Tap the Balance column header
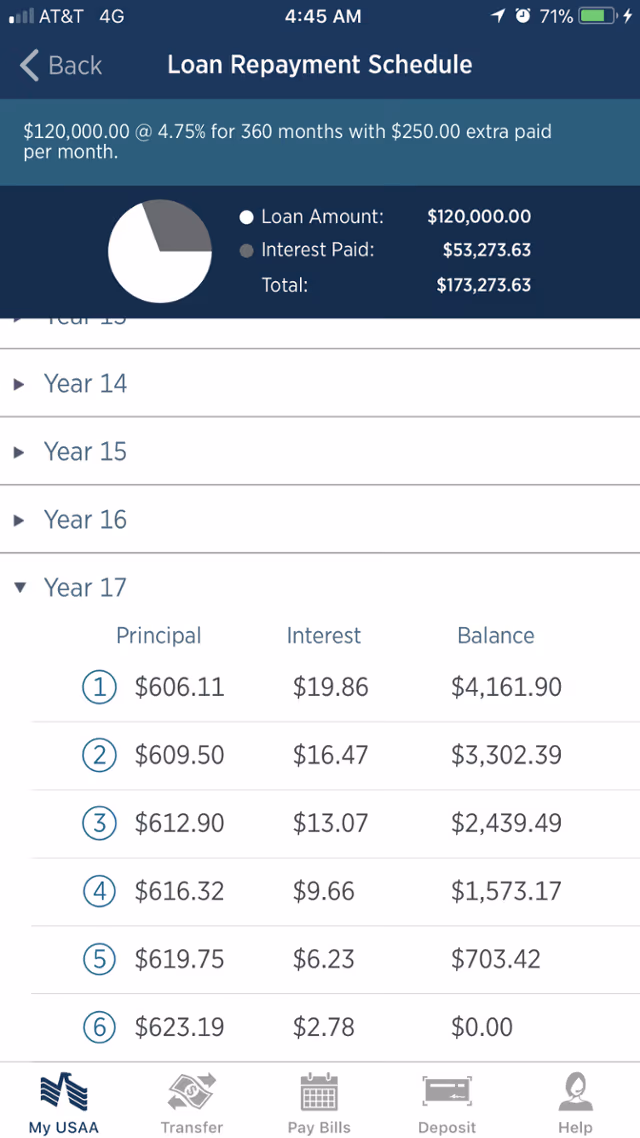This screenshot has height=1138, width=640. tap(496, 636)
